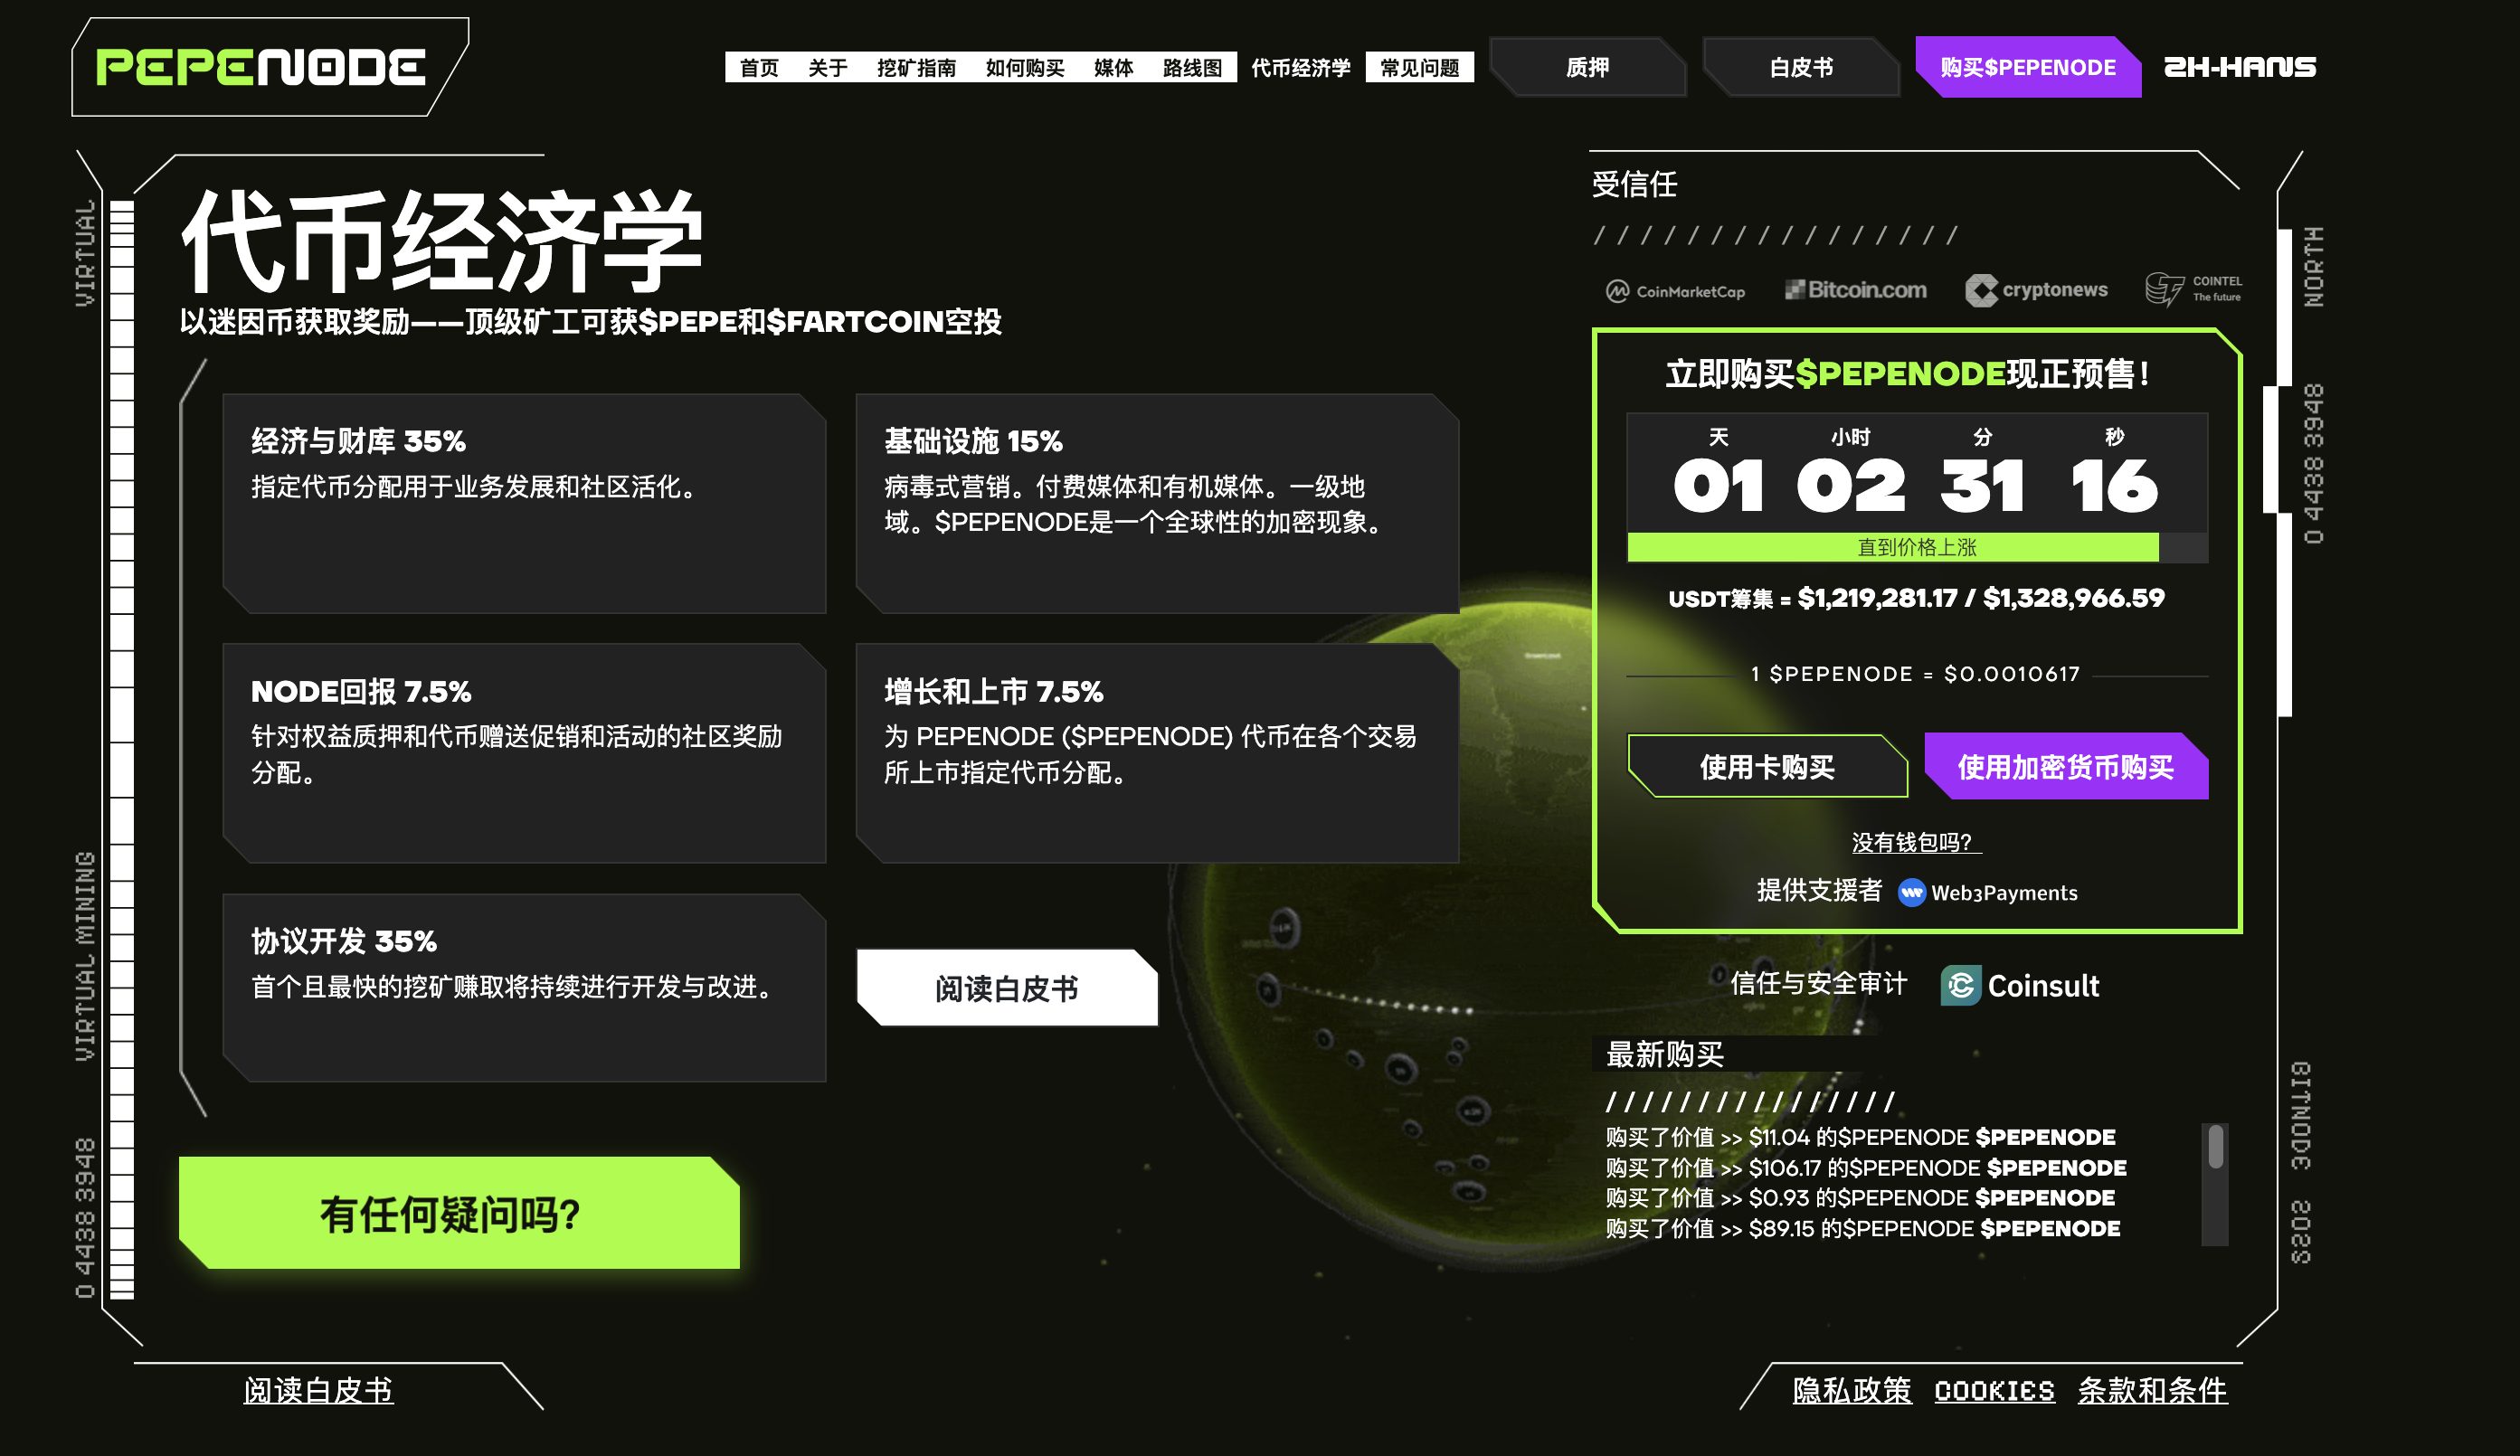Click the Cointelegraph logo
The width and height of the screenshot is (2520, 1456).
(x=2193, y=289)
